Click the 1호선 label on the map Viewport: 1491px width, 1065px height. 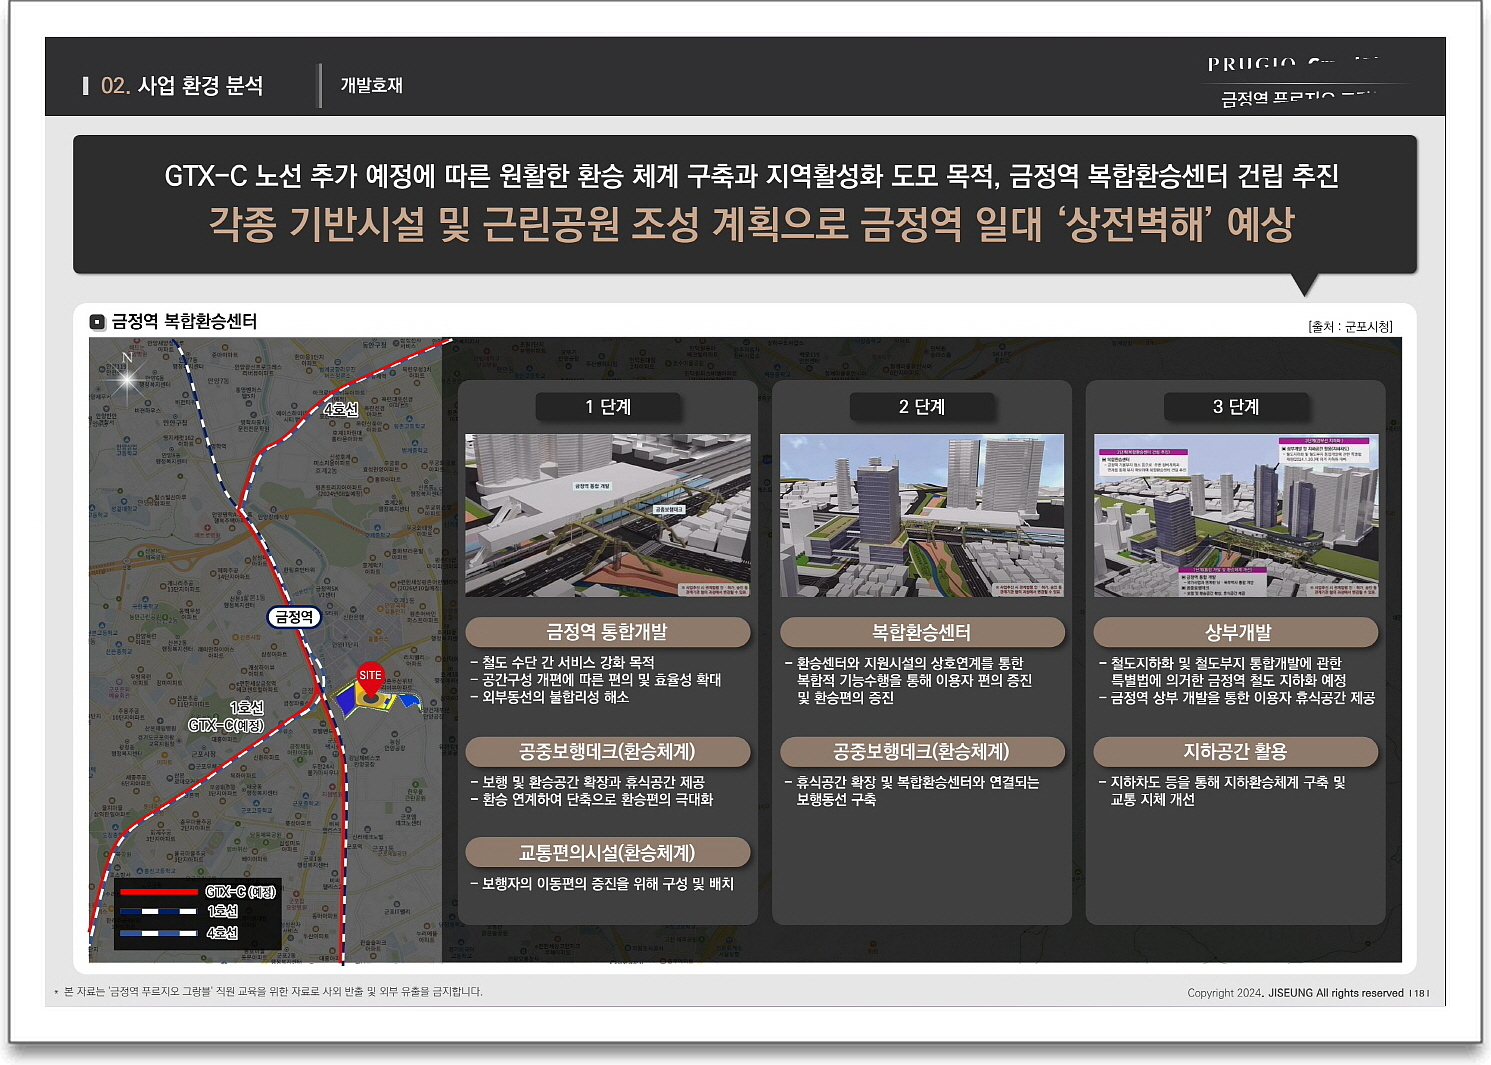(x=246, y=707)
